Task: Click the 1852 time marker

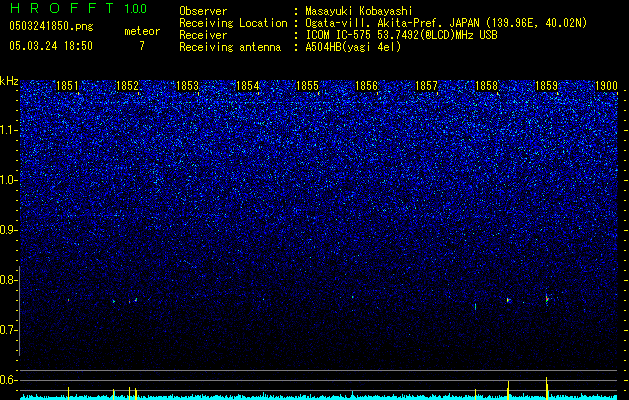Action: [x=127, y=86]
